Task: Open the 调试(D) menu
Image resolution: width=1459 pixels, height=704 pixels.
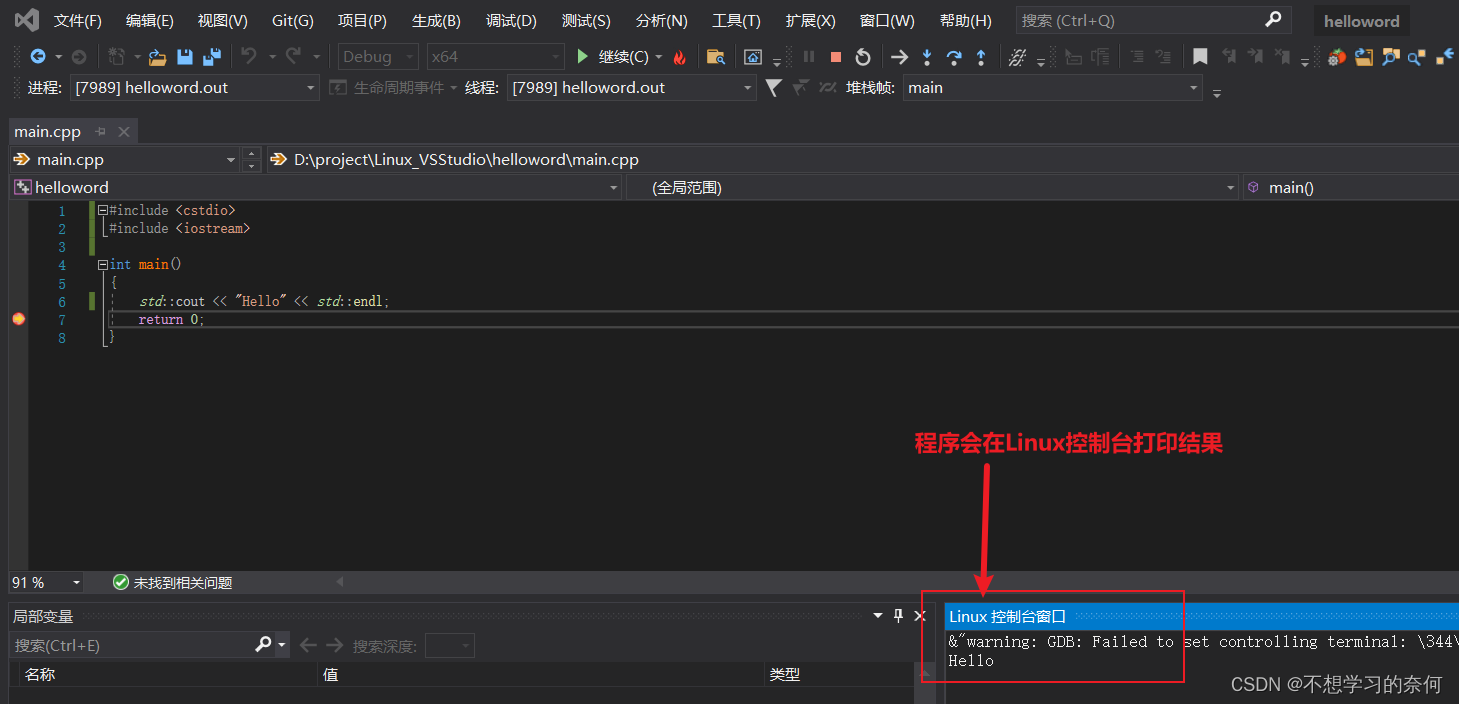Action: pos(511,21)
